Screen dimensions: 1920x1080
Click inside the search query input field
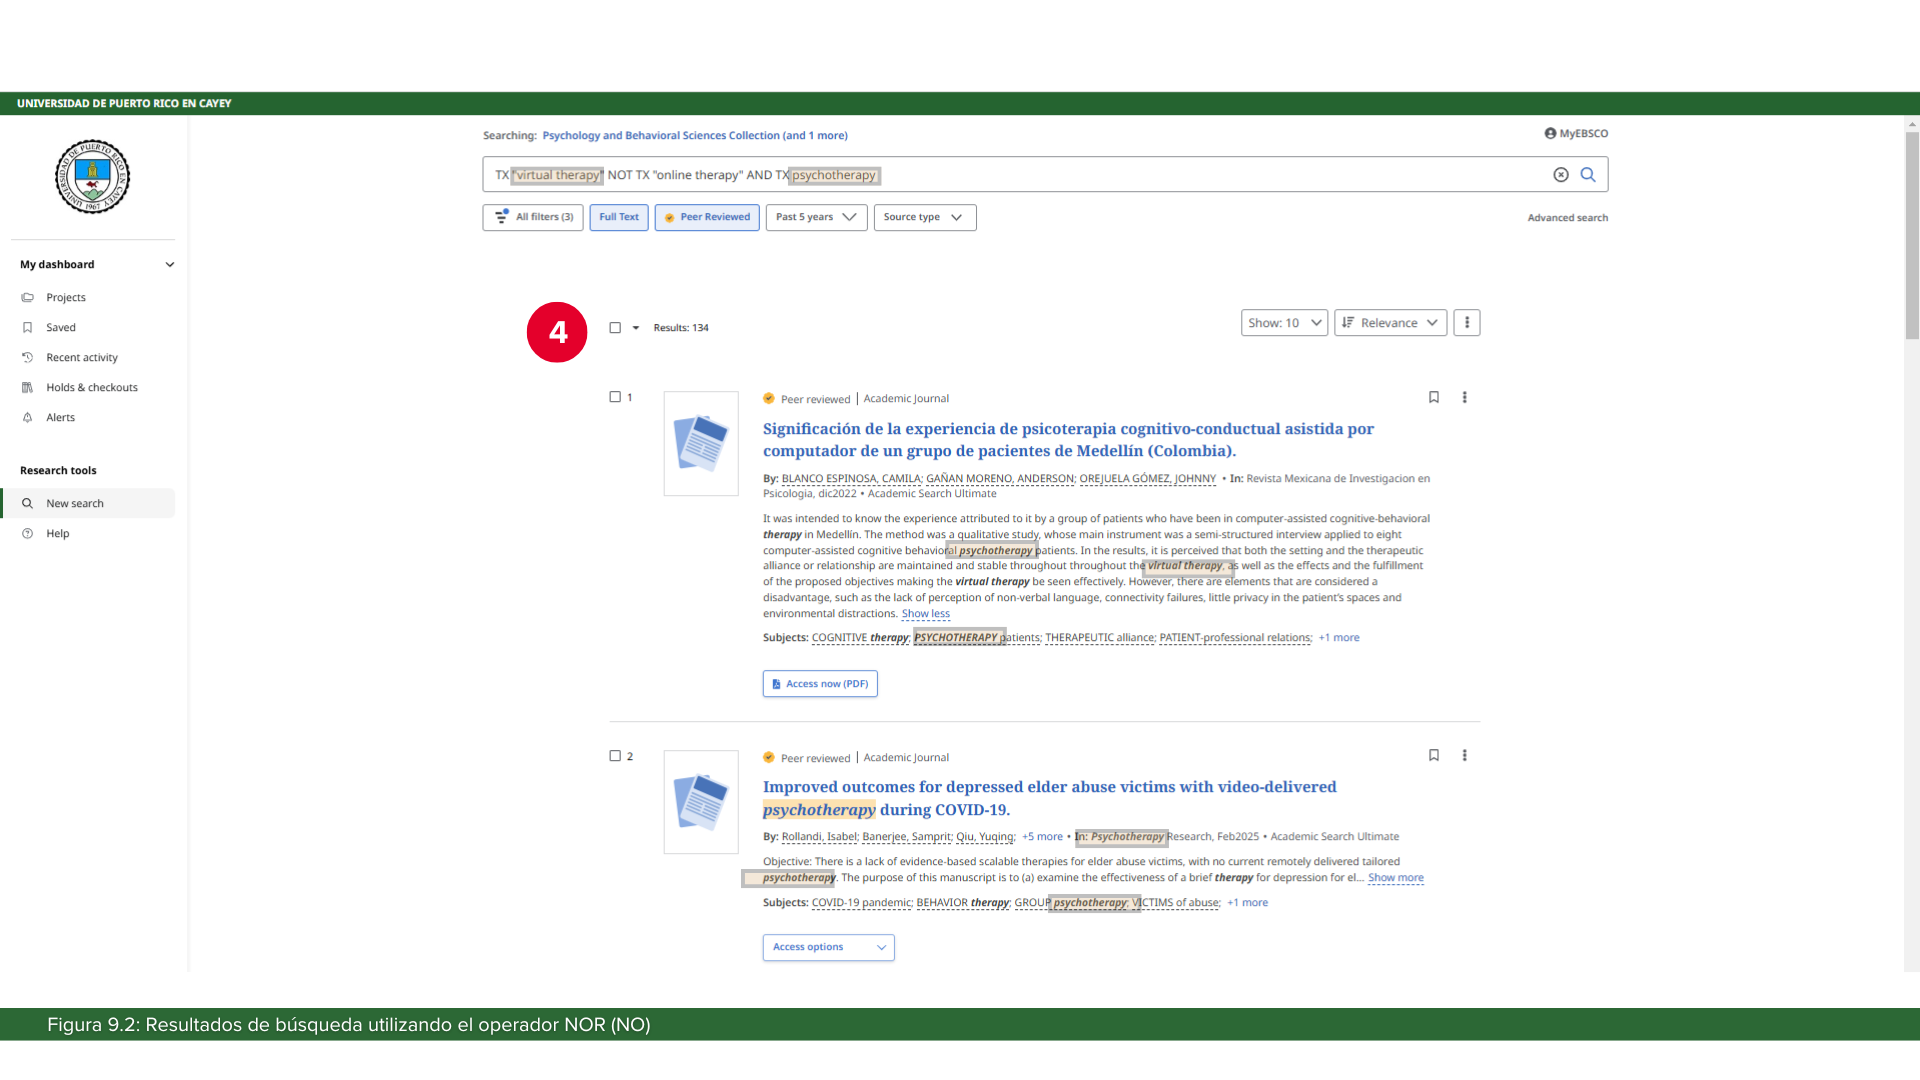[x=1200, y=175]
